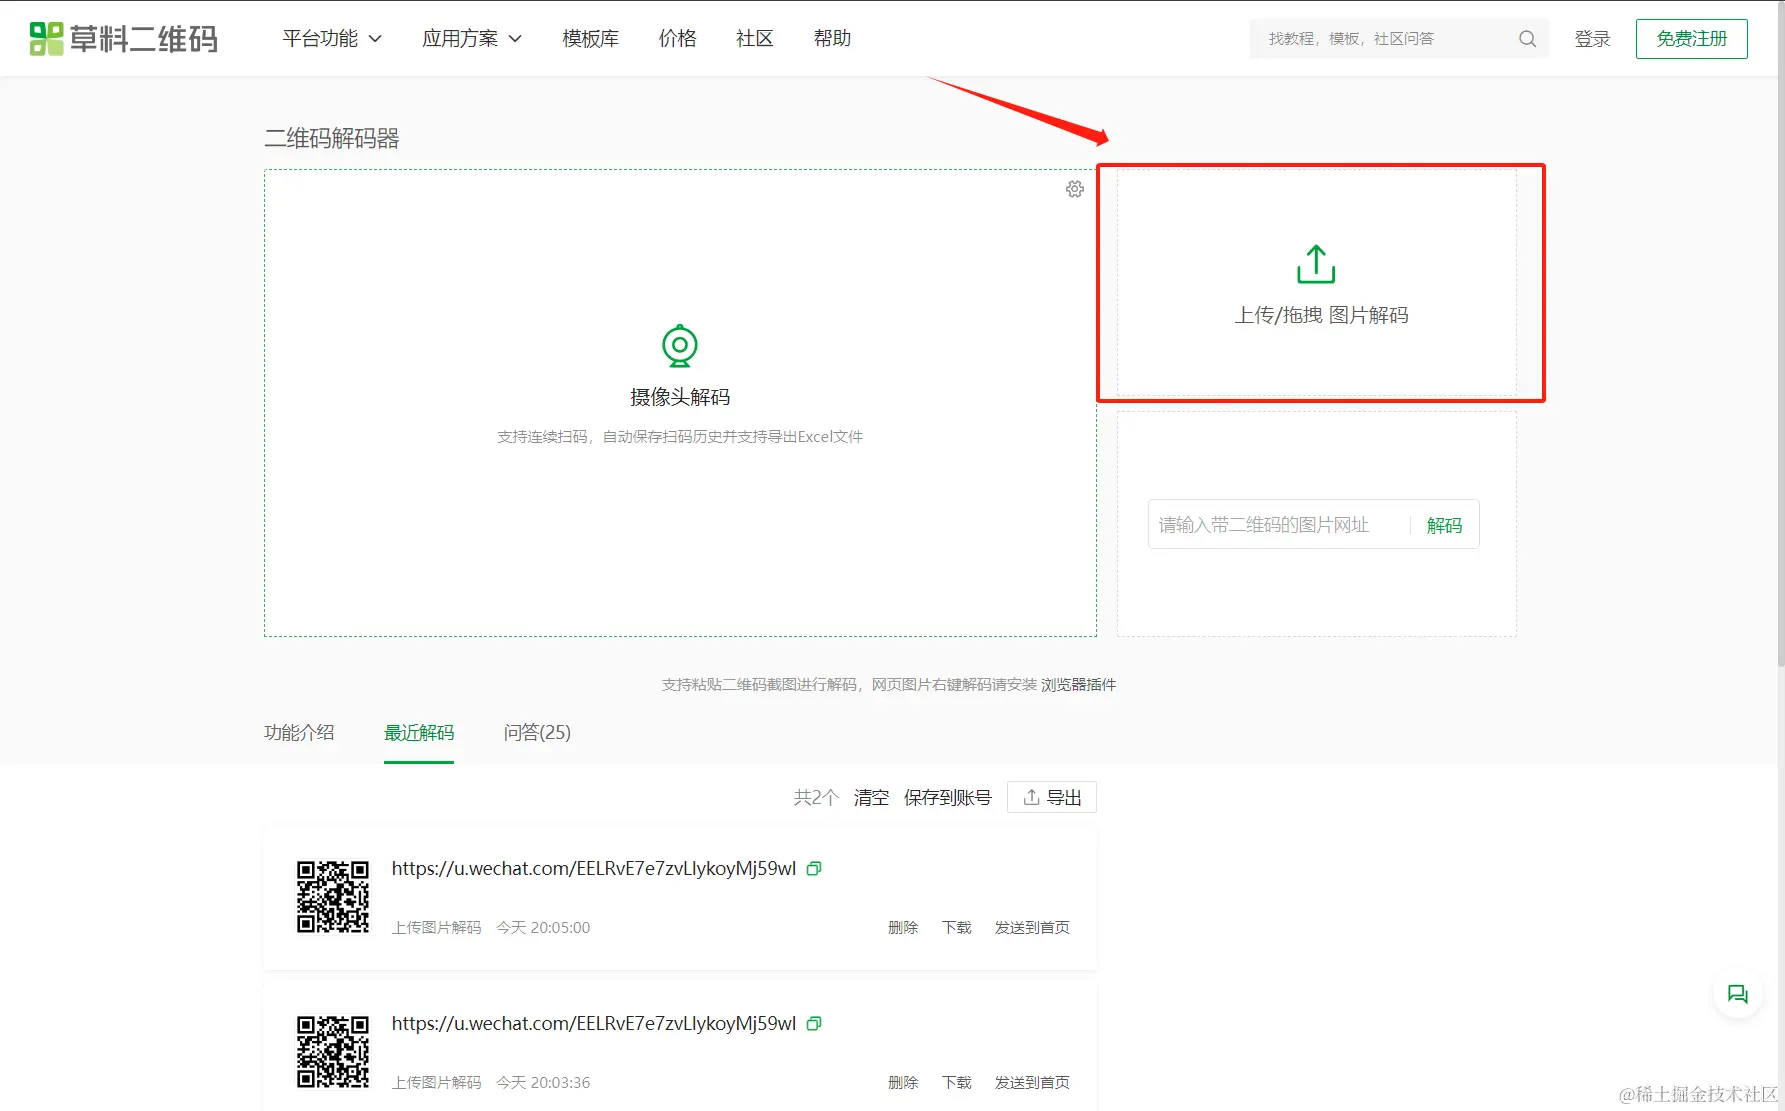Viewport: 1785px width, 1111px height.
Task: Click the QR thumbnail of 20:05:00 entry
Action: 333,897
